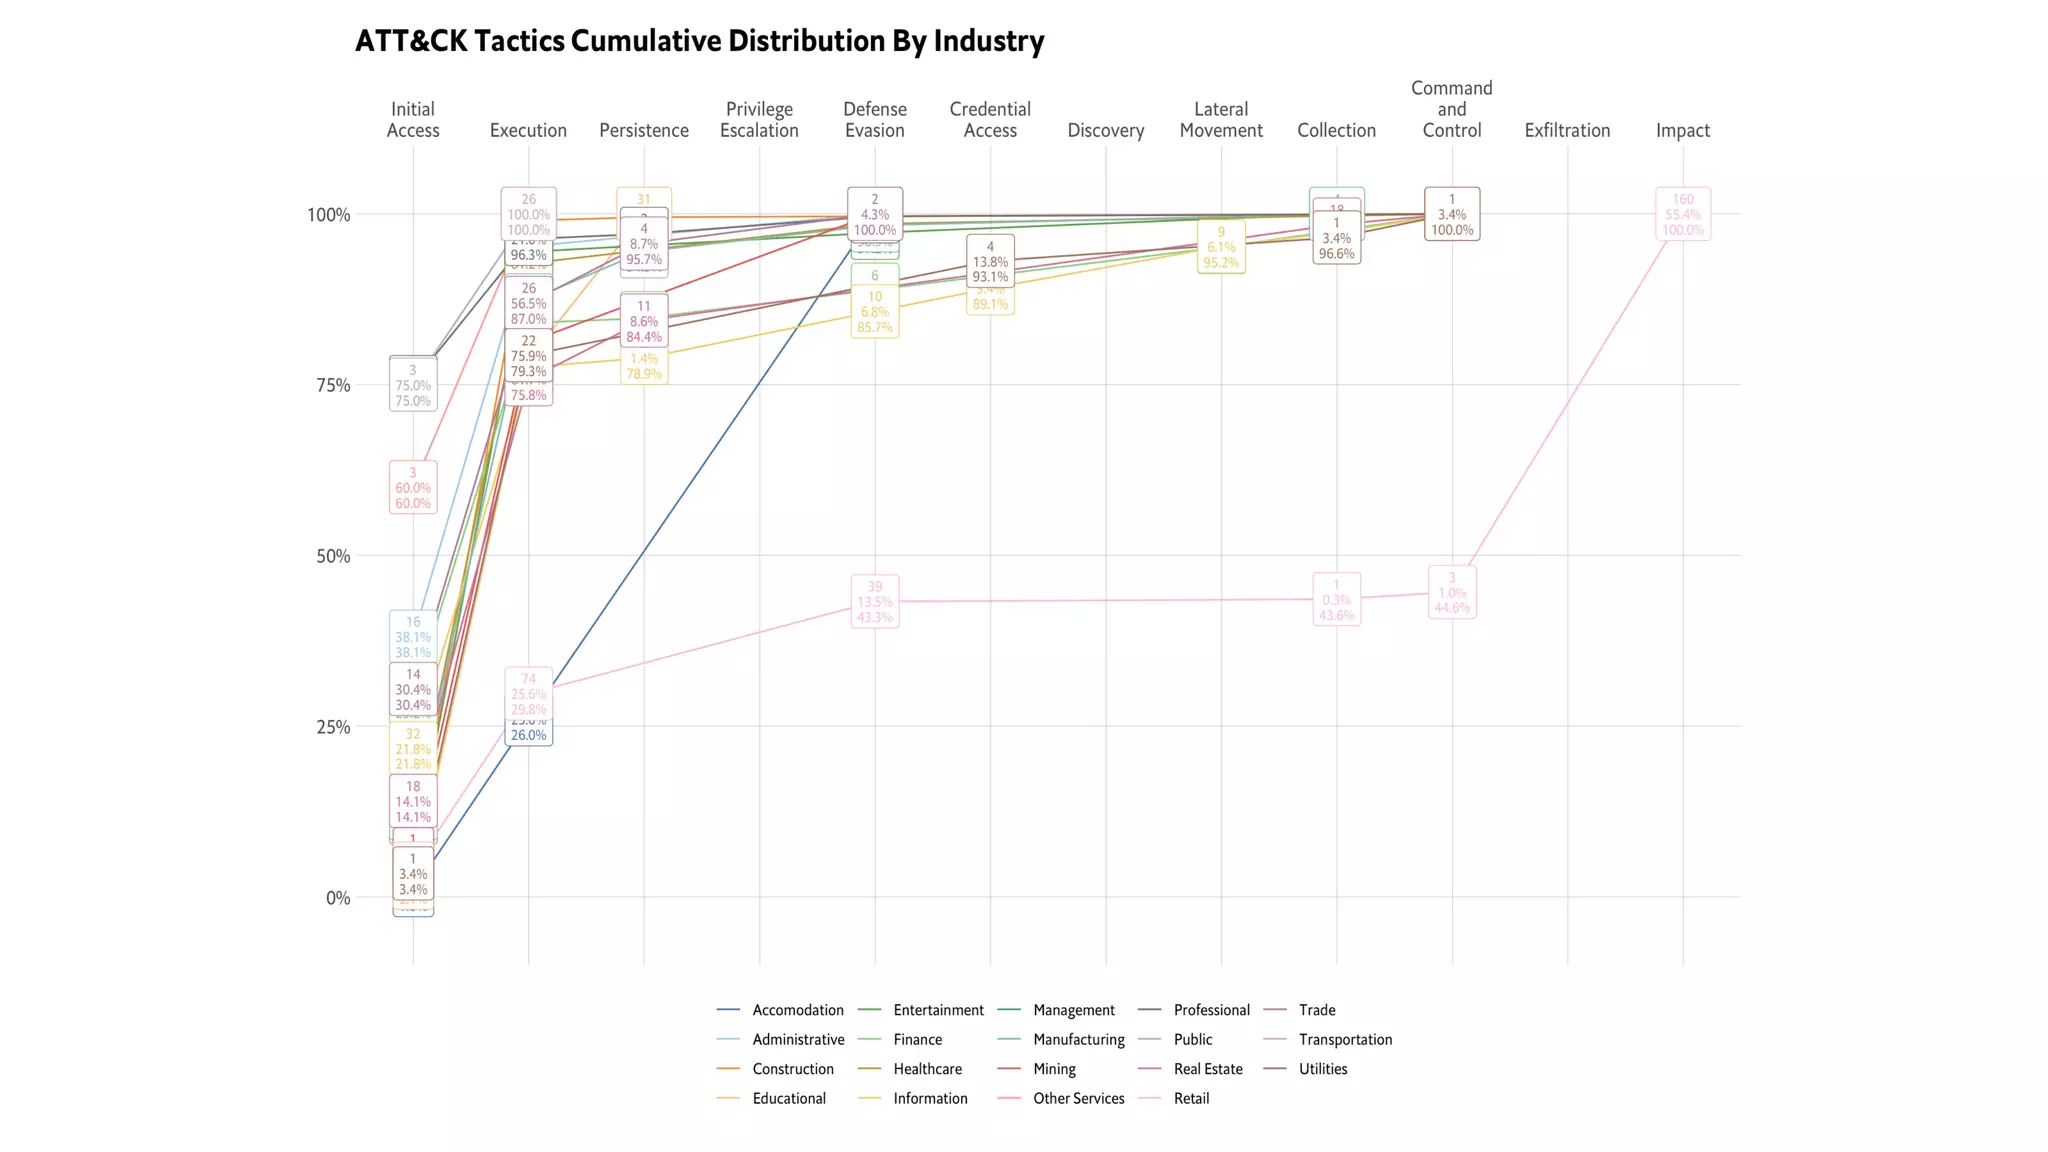This screenshot has height=1152, width=2048.
Task: Select the Other Services legend entry
Action: (1078, 1098)
